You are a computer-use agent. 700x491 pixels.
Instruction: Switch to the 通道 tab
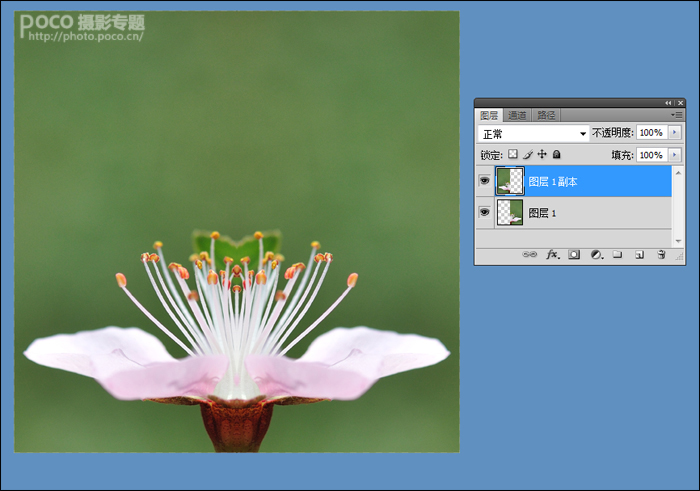(517, 115)
